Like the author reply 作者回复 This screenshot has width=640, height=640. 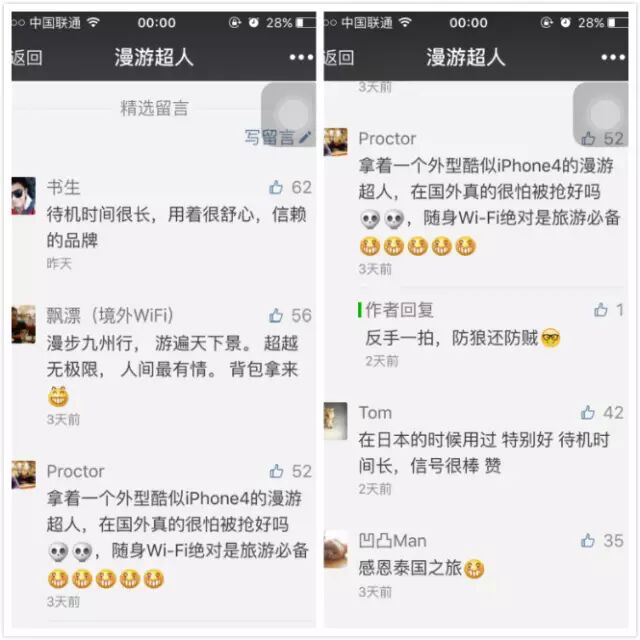[601, 310]
